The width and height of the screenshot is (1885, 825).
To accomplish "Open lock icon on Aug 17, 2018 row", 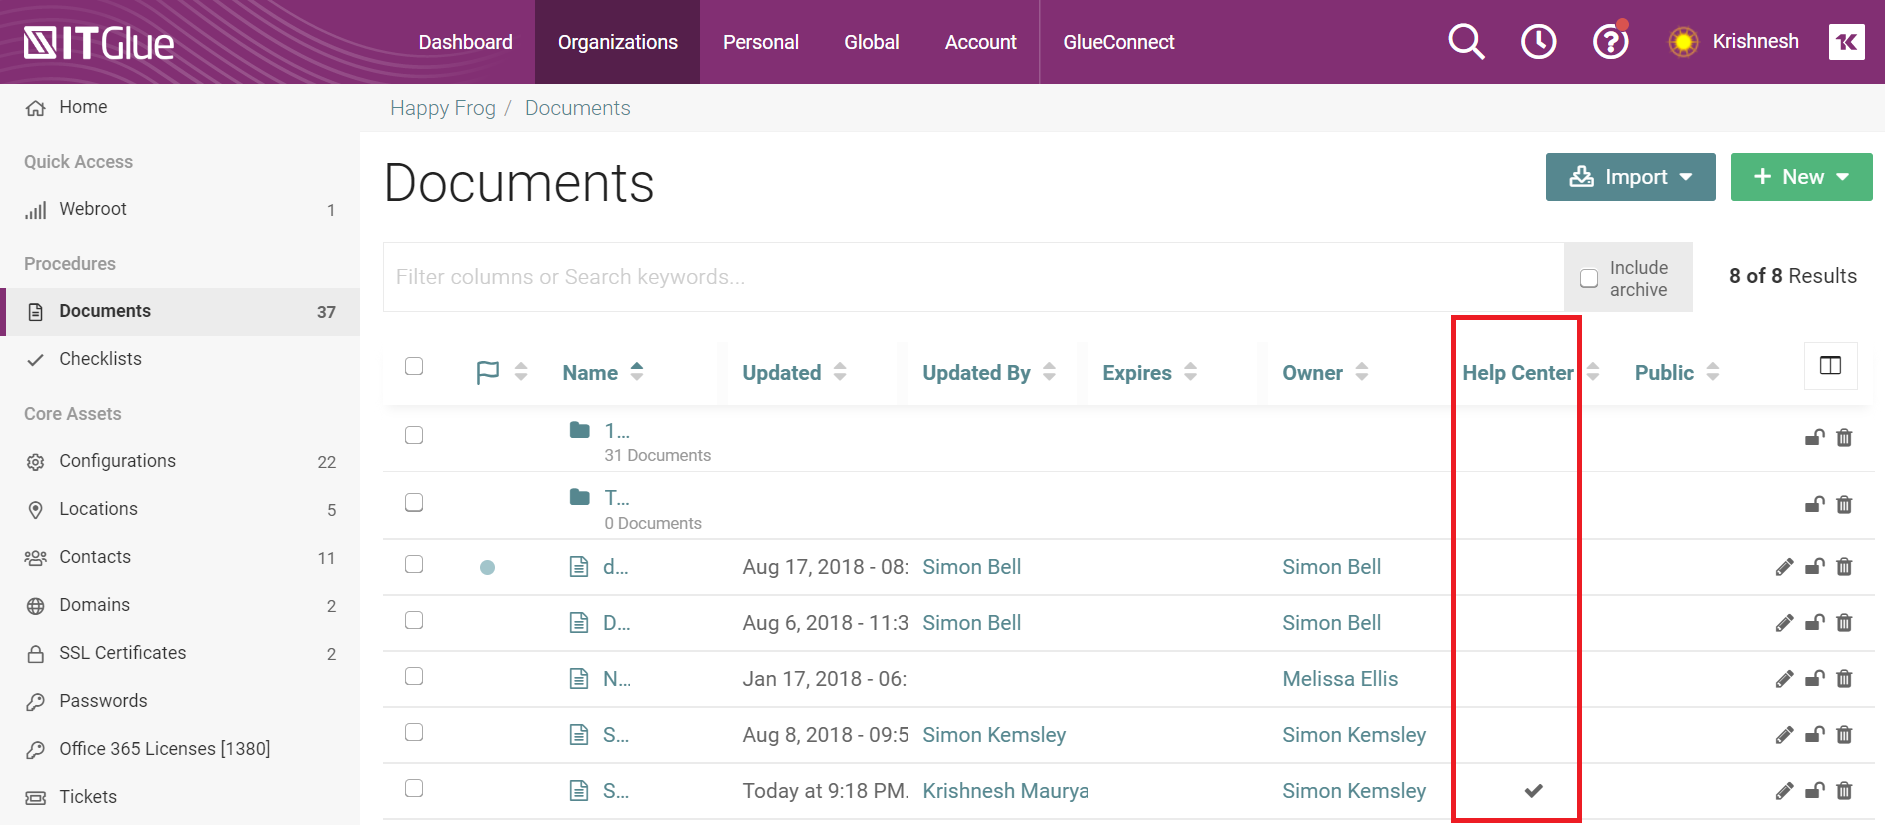I will (x=1814, y=567).
